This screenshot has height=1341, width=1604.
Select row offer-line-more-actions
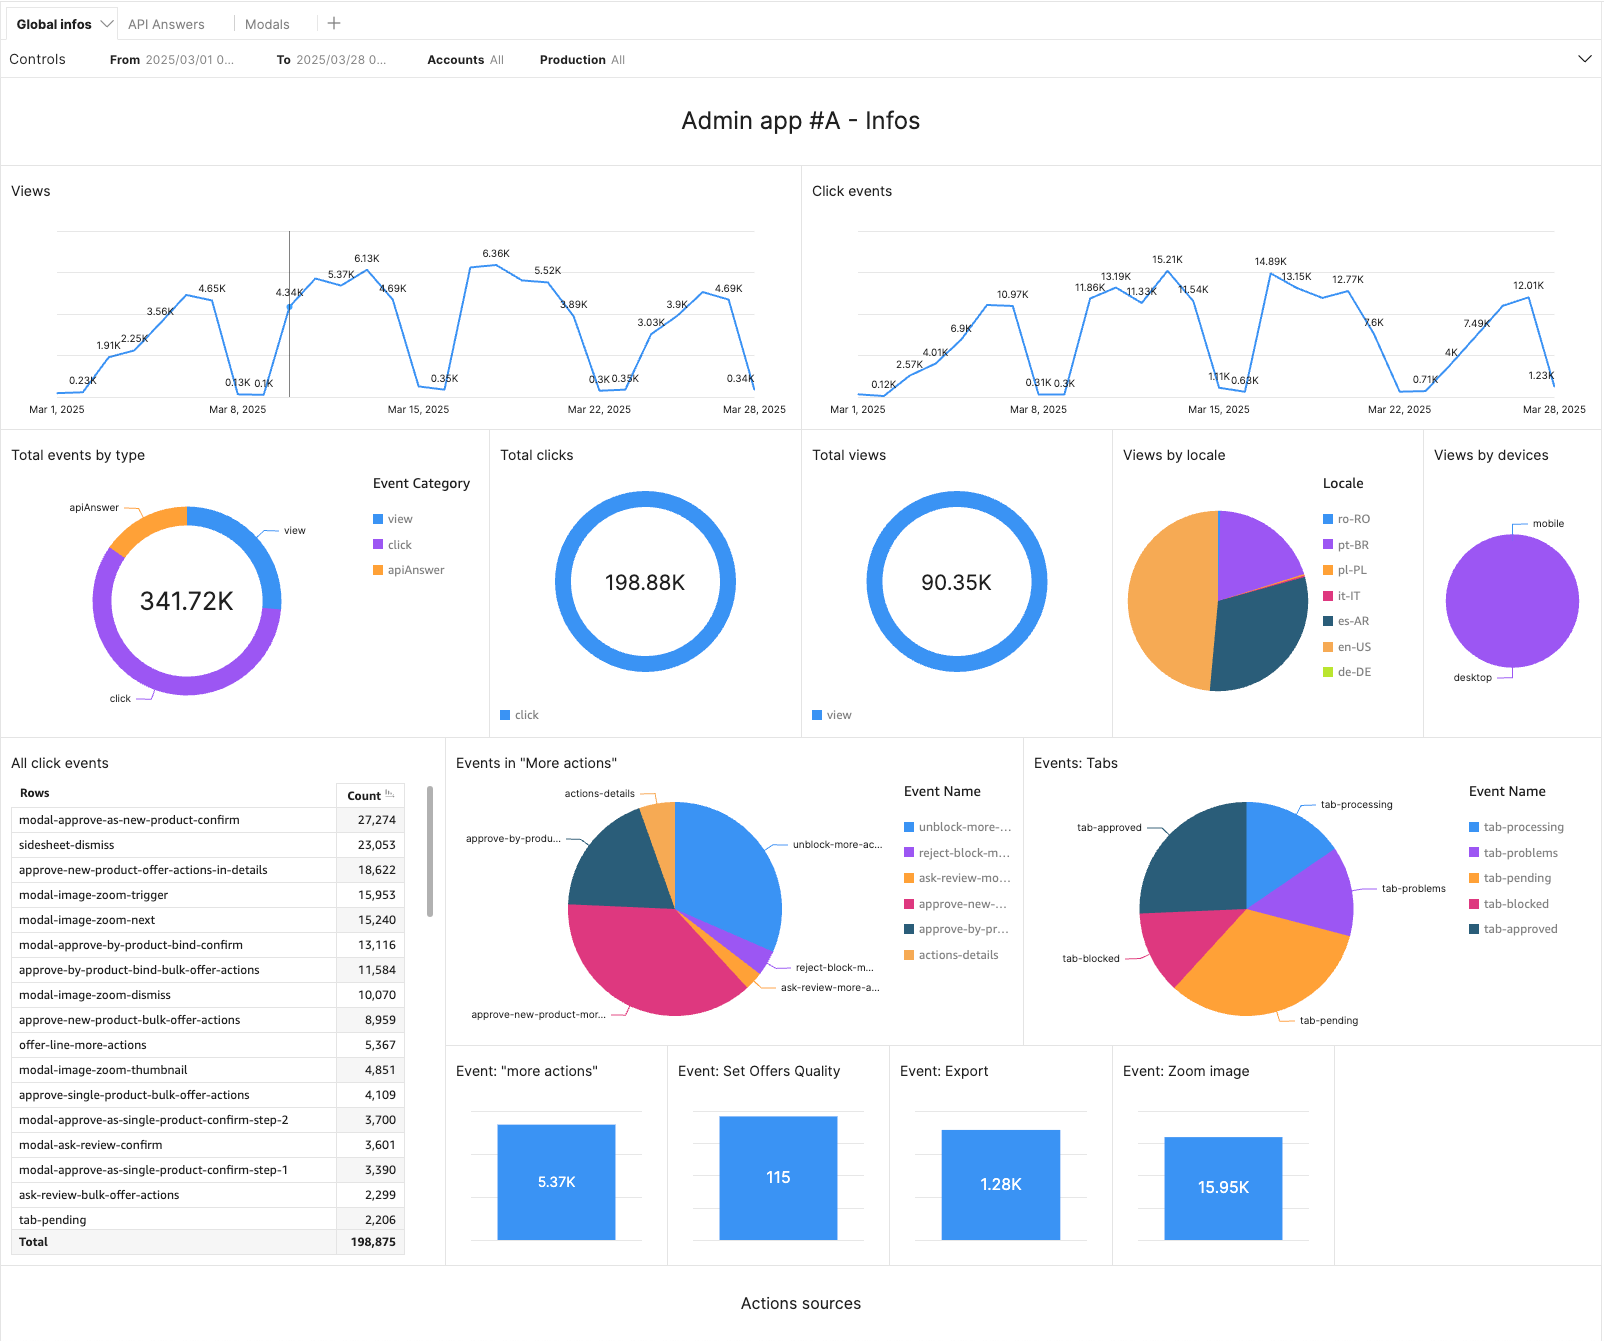[208, 1045]
